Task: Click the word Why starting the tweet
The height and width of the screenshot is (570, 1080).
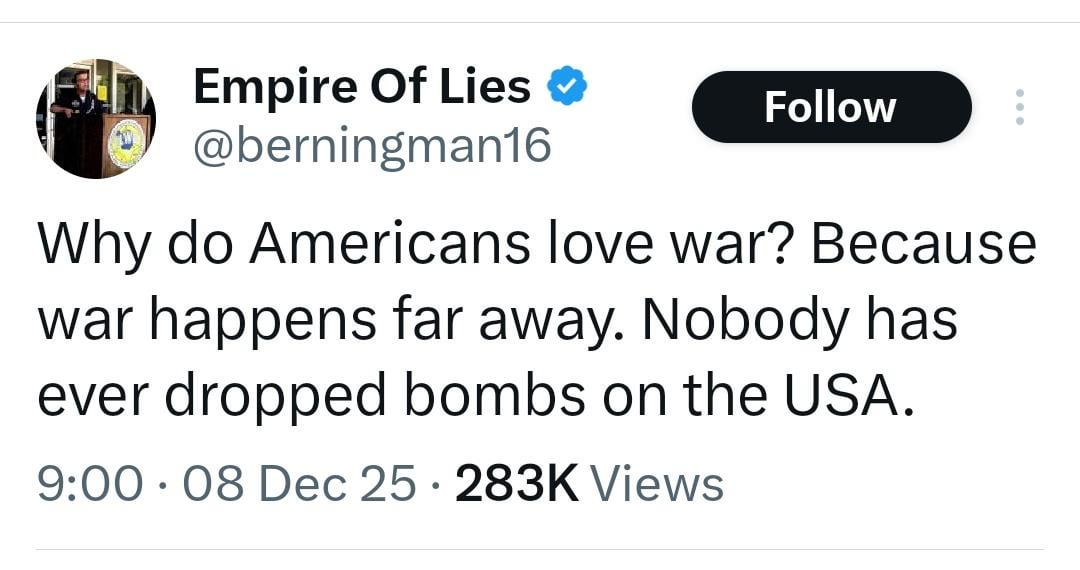Action: [94, 246]
